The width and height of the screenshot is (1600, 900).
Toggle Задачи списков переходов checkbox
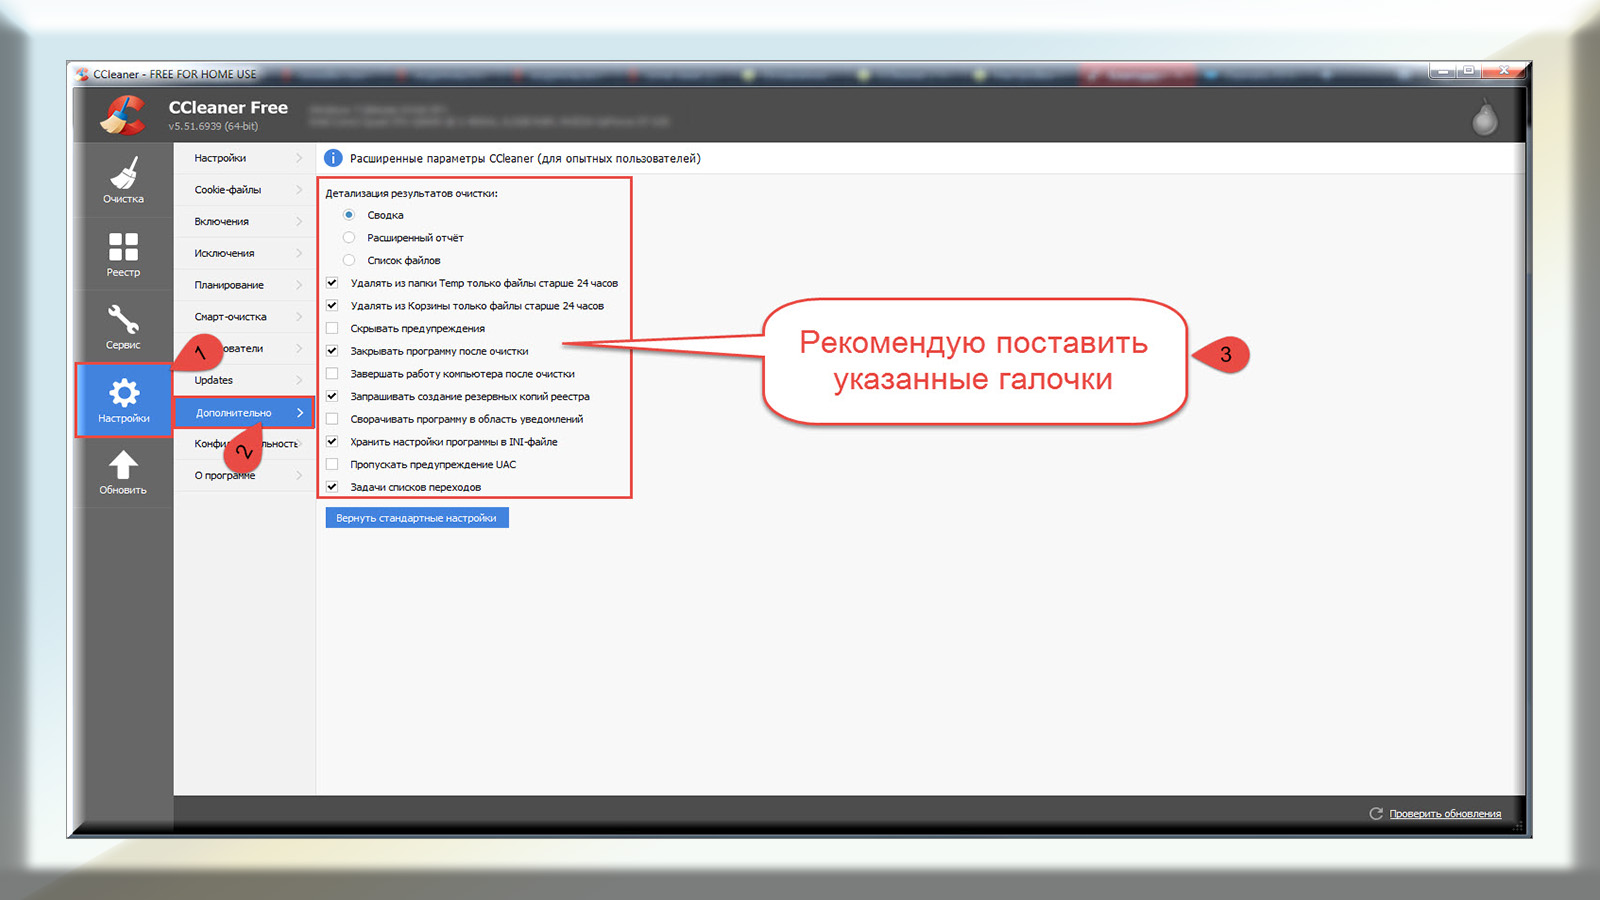(332, 487)
